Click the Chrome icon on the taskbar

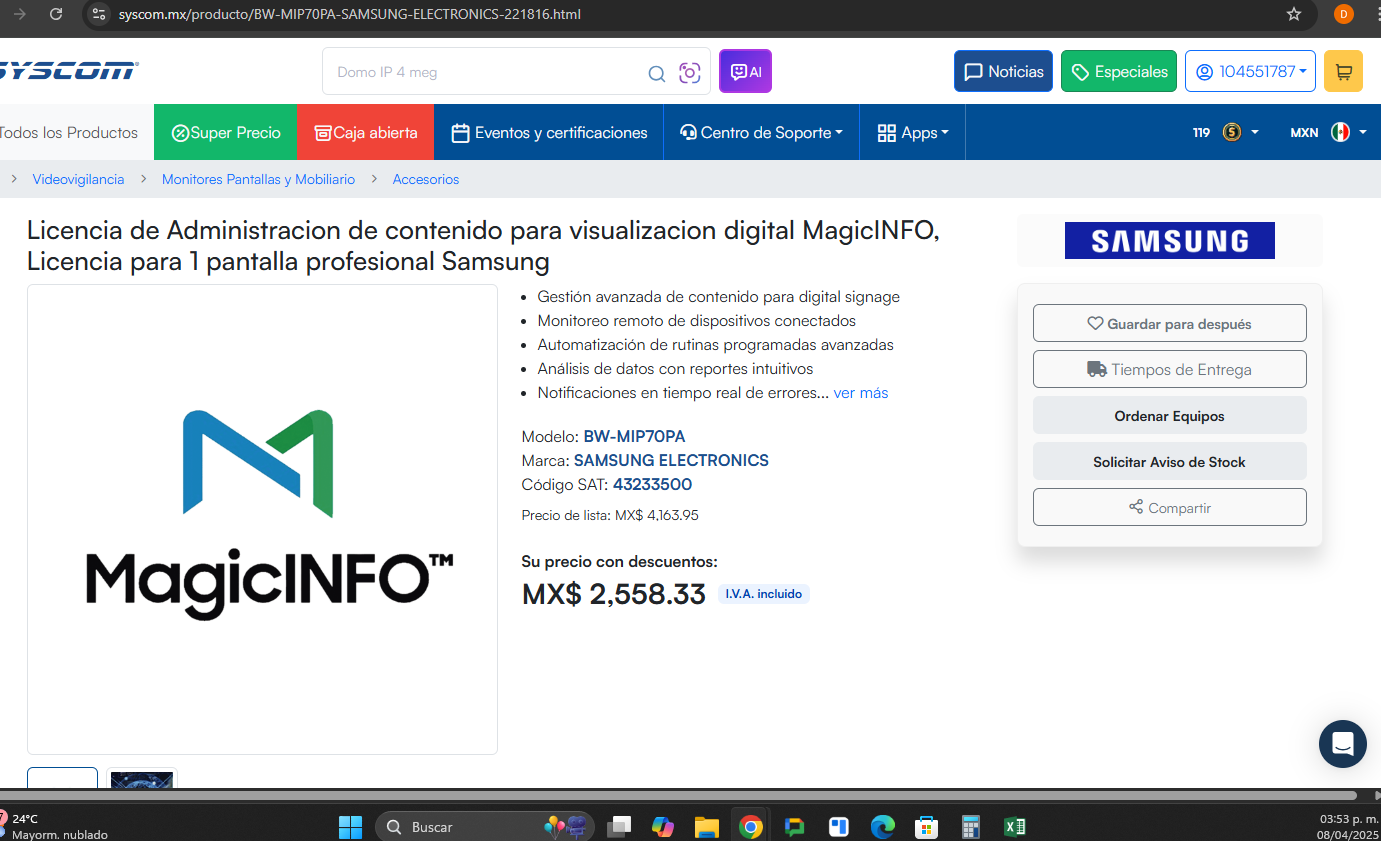click(751, 827)
